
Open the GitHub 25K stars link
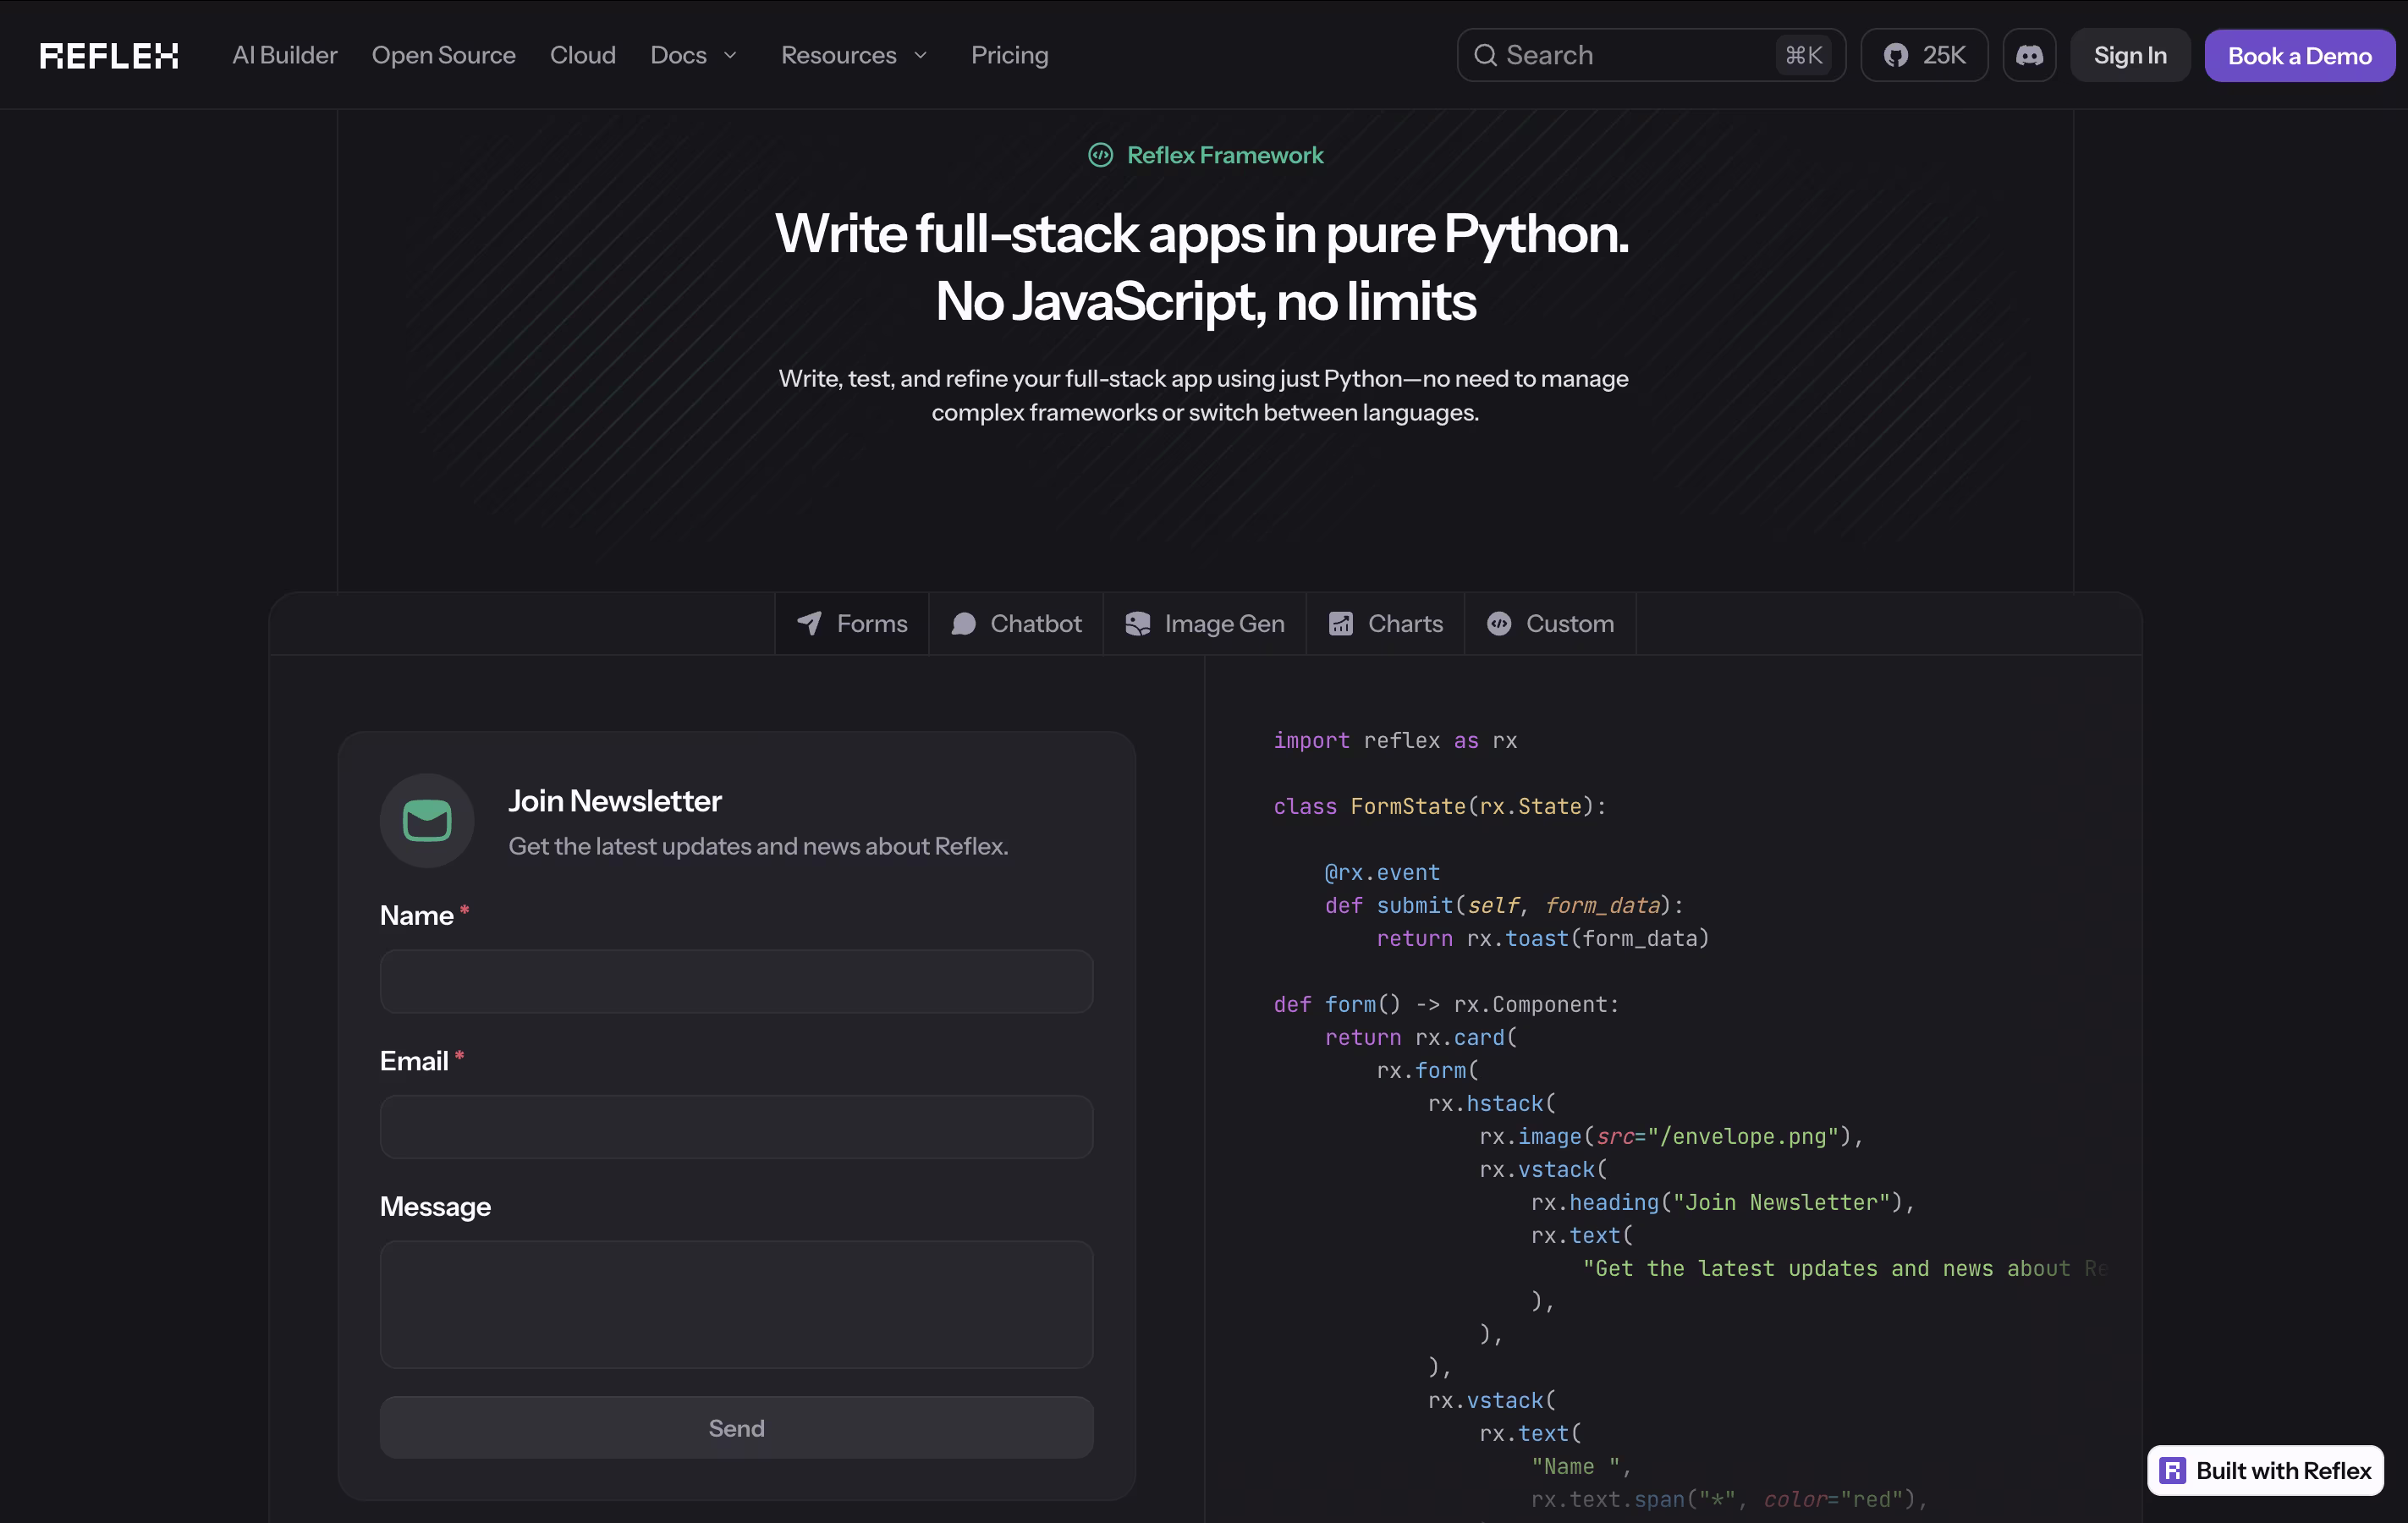[x=1923, y=55]
